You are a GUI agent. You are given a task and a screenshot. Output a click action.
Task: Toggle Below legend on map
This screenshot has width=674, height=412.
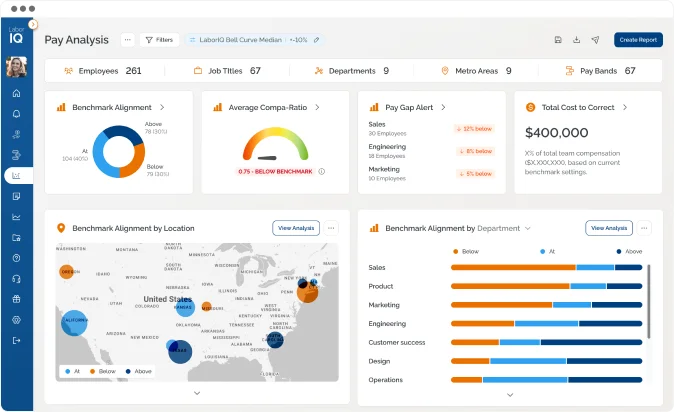click(103, 371)
